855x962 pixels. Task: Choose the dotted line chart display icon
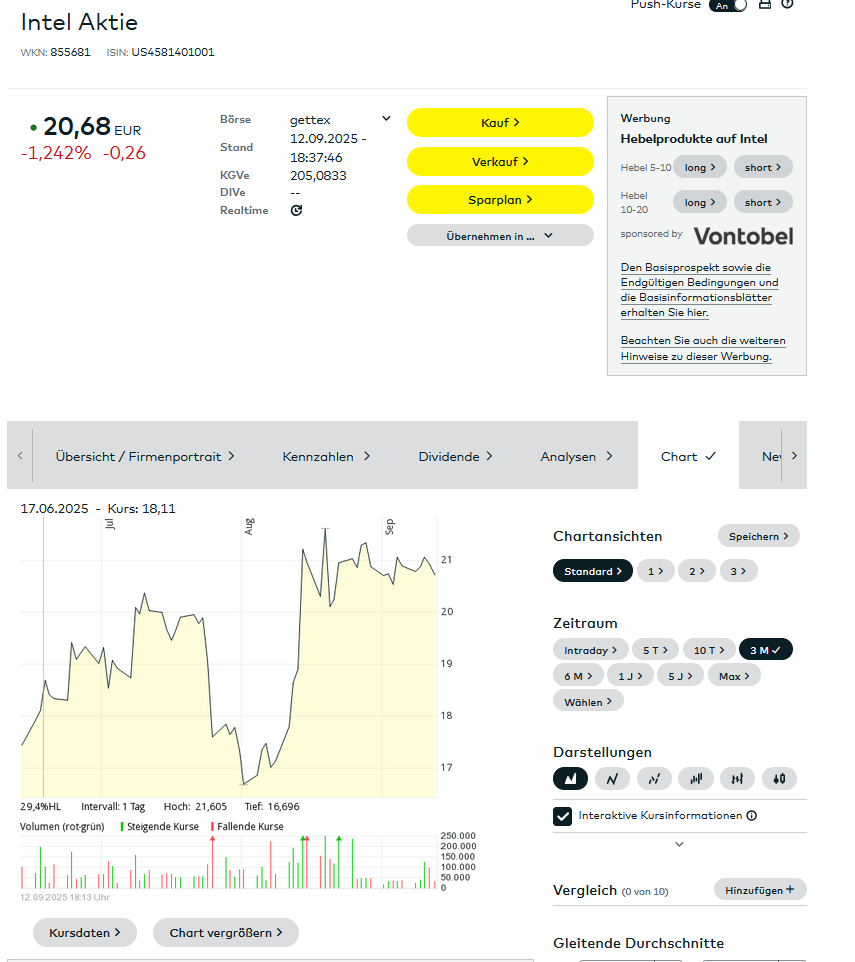654,778
